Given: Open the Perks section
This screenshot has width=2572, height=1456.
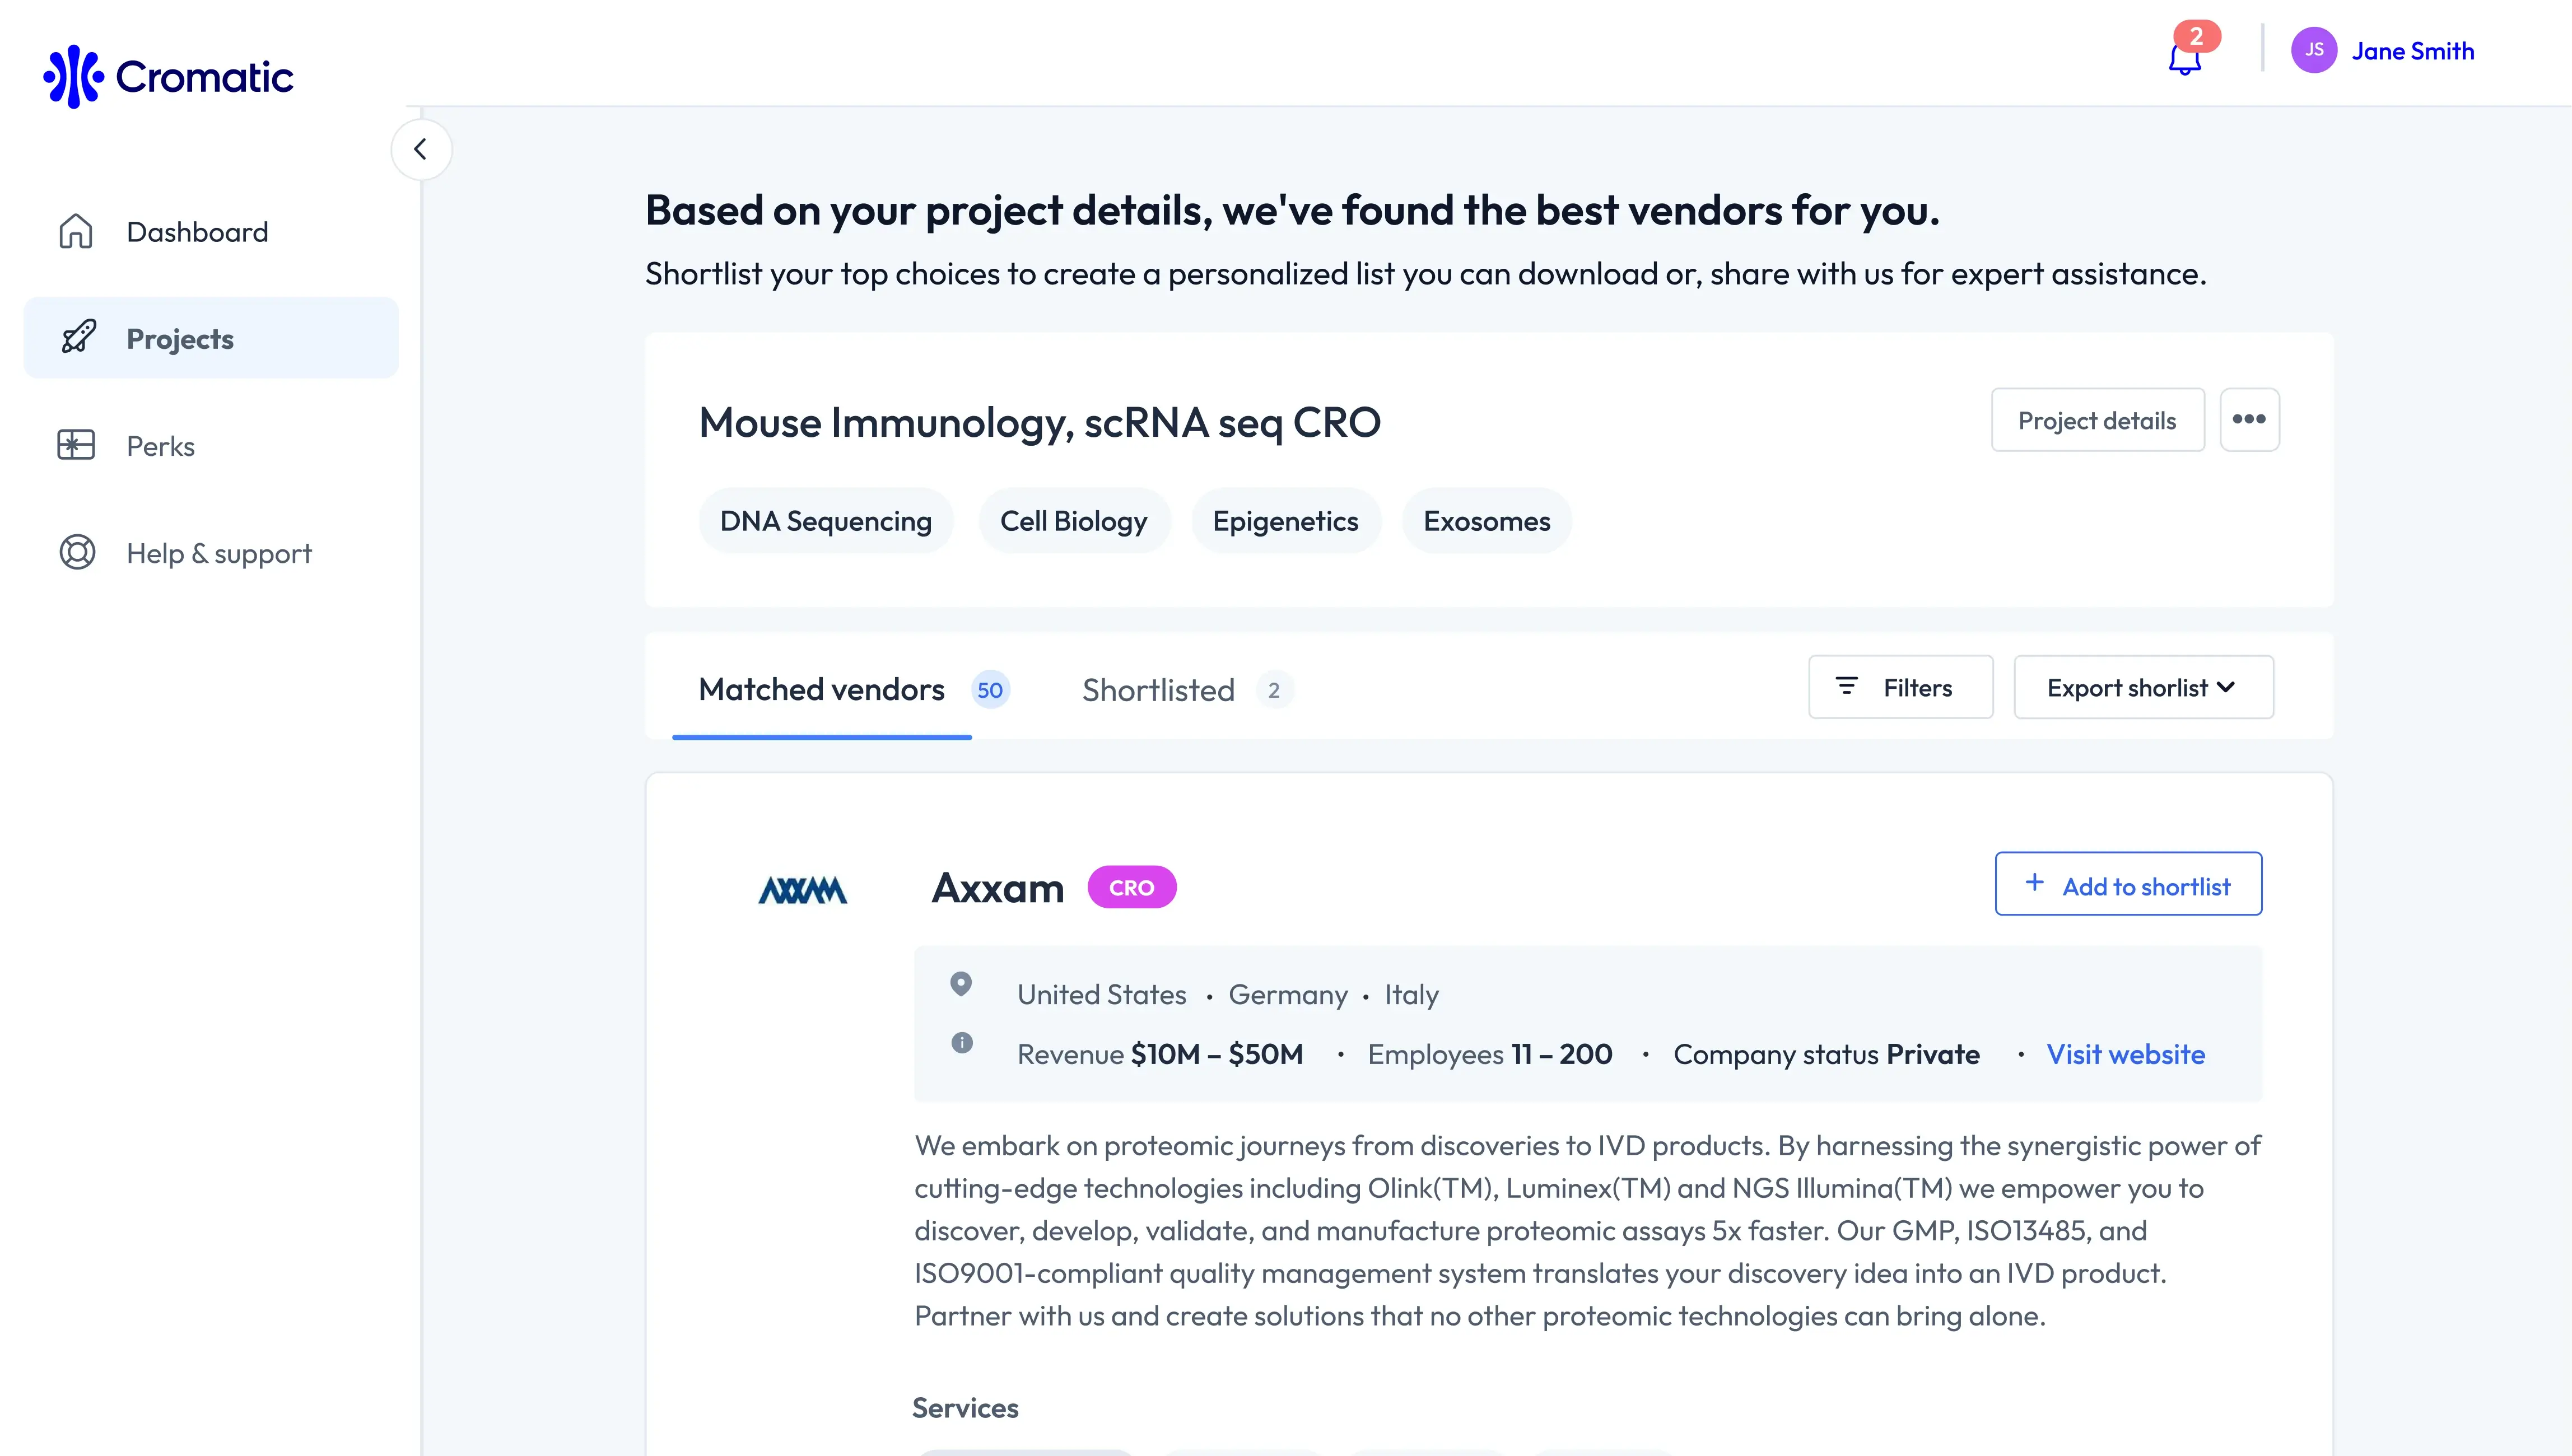Looking at the screenshot, I should pos(160,445).
